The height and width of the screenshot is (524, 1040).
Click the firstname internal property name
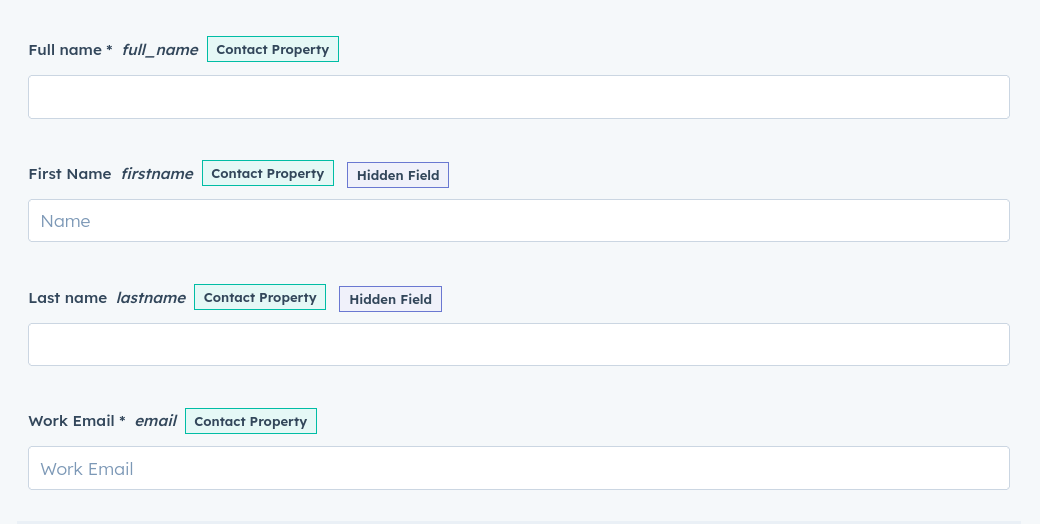tap(157, 174)
